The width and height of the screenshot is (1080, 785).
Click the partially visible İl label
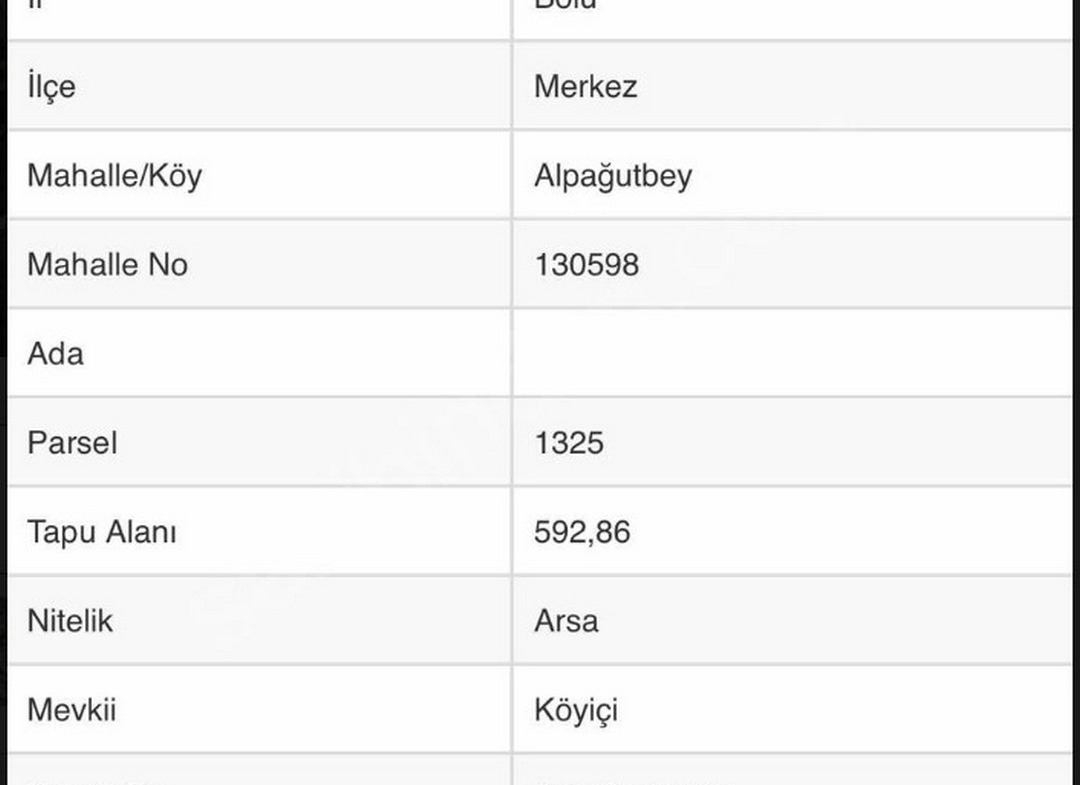coord(36,5)
